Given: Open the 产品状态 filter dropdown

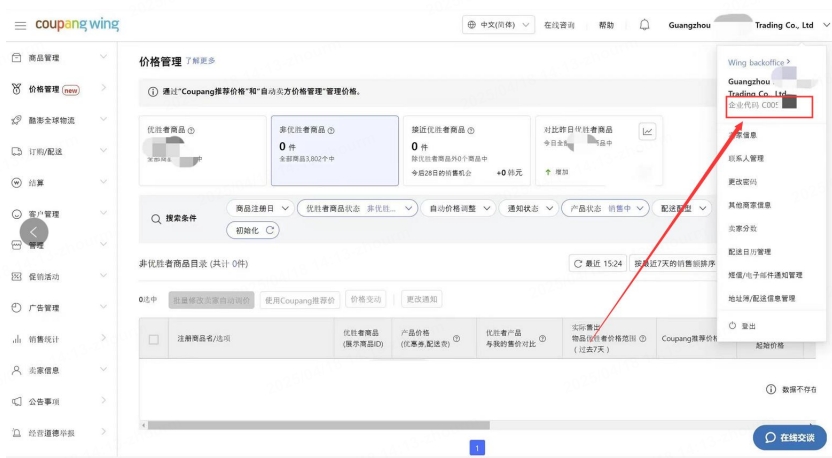Looking at the screenshot, I should (605, 209).
